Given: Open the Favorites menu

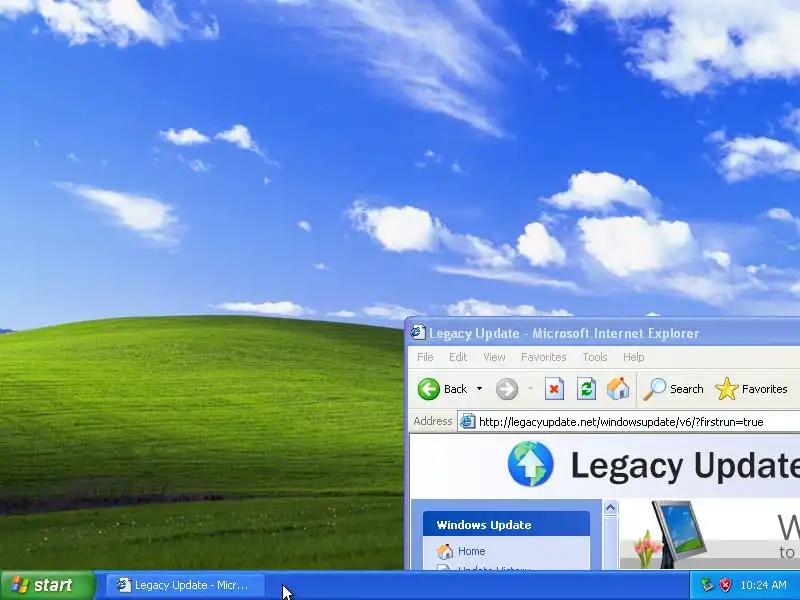Looking at the screenshot, I should 543,357.
